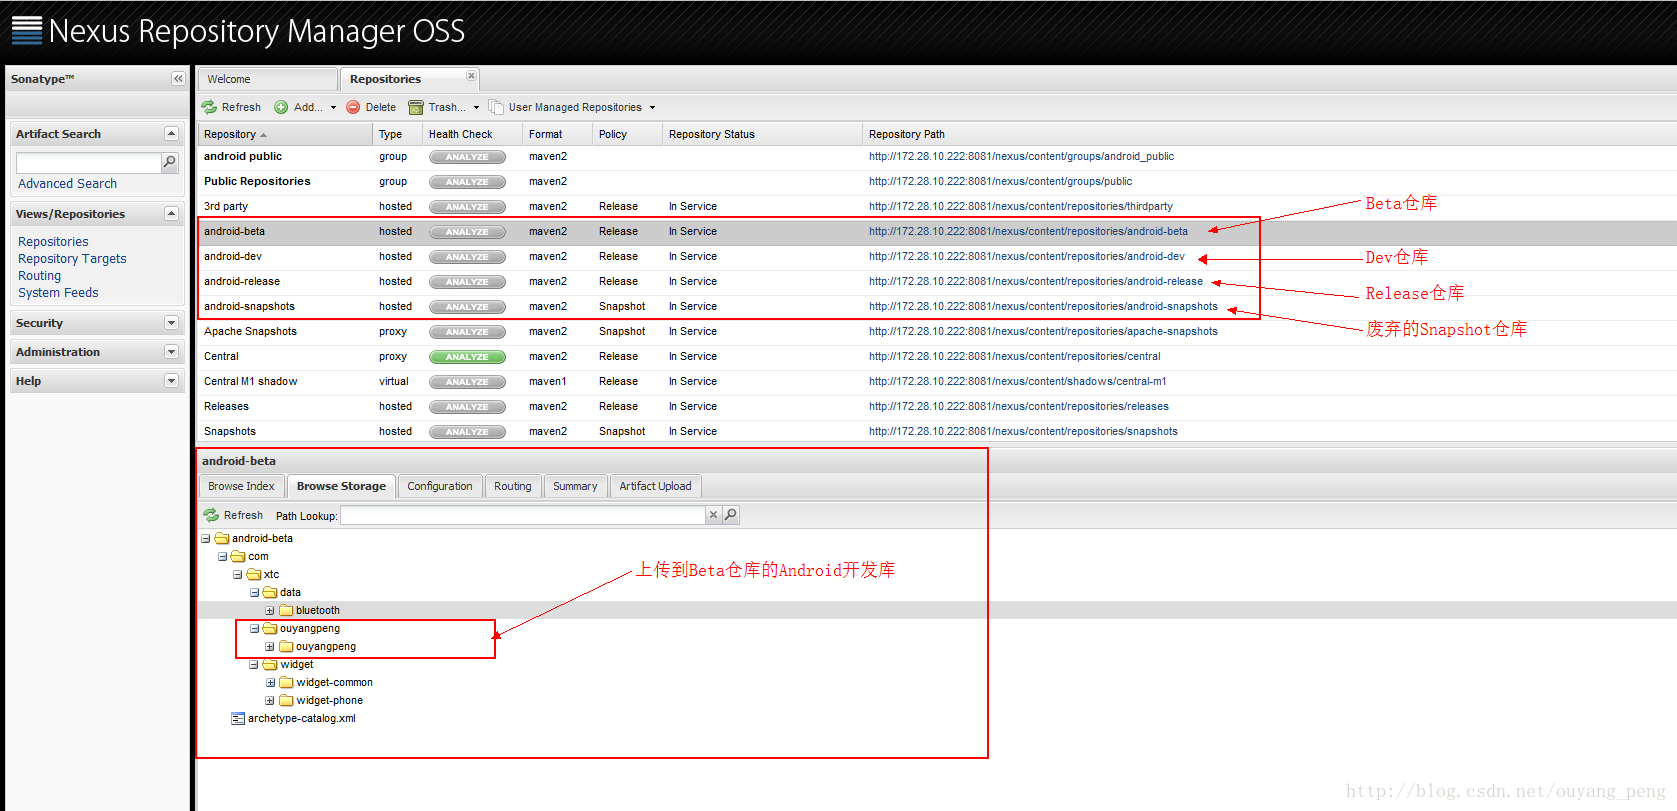Open the Add dropdown arrow
This screenshot has width=1677, height=811.
(333, 107)
